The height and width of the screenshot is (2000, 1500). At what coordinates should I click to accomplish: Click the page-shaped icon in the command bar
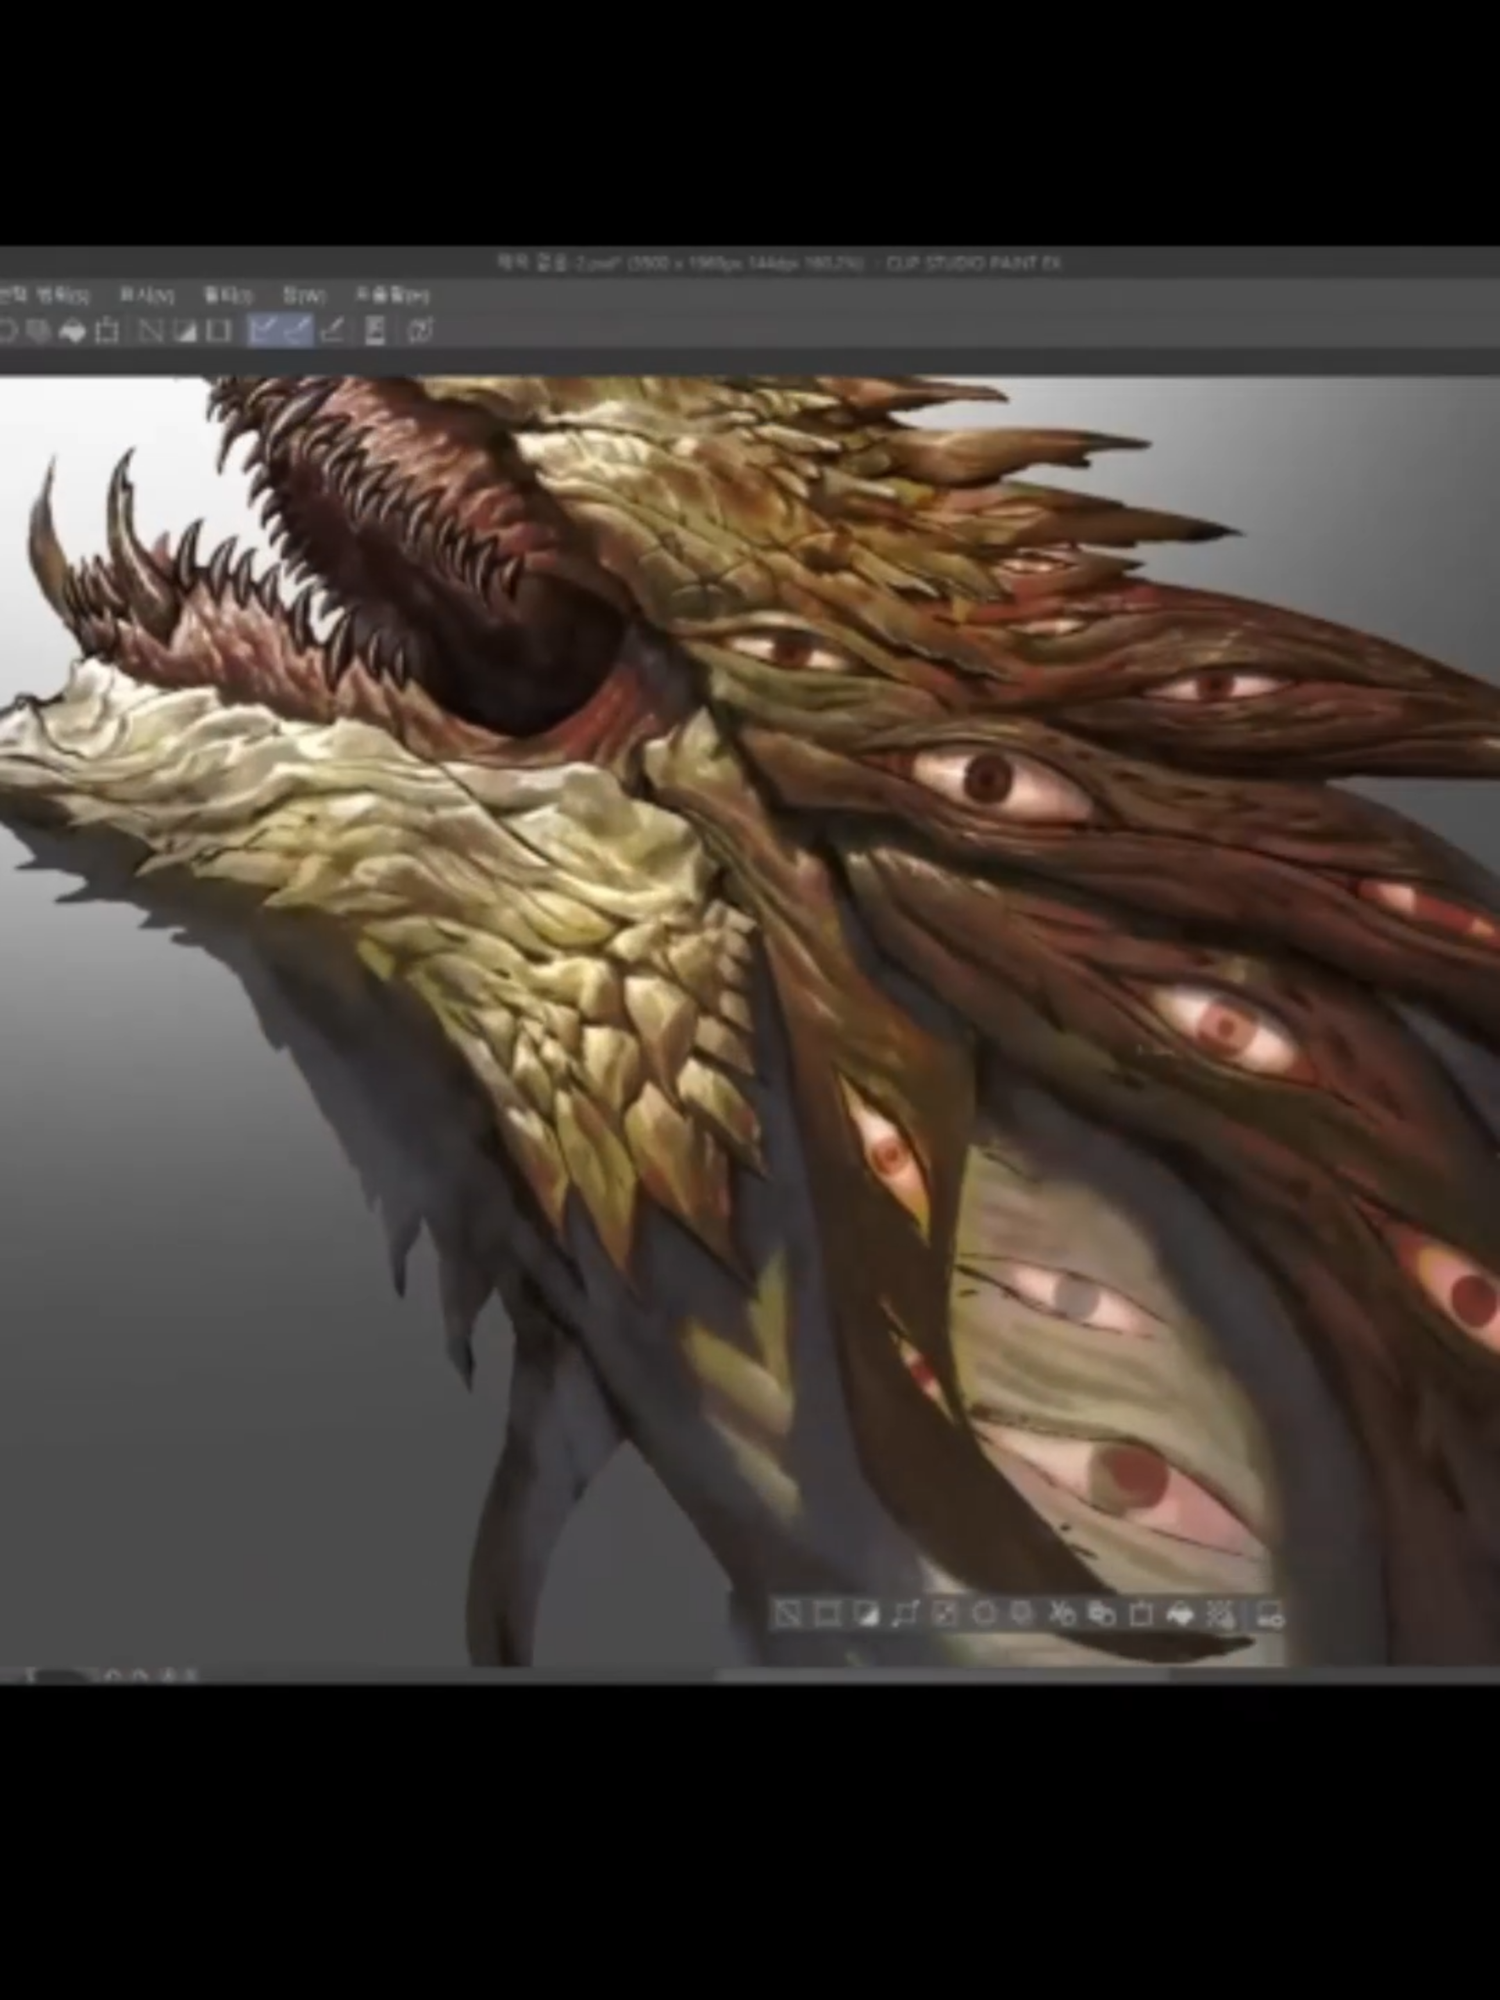coord(376,331)
